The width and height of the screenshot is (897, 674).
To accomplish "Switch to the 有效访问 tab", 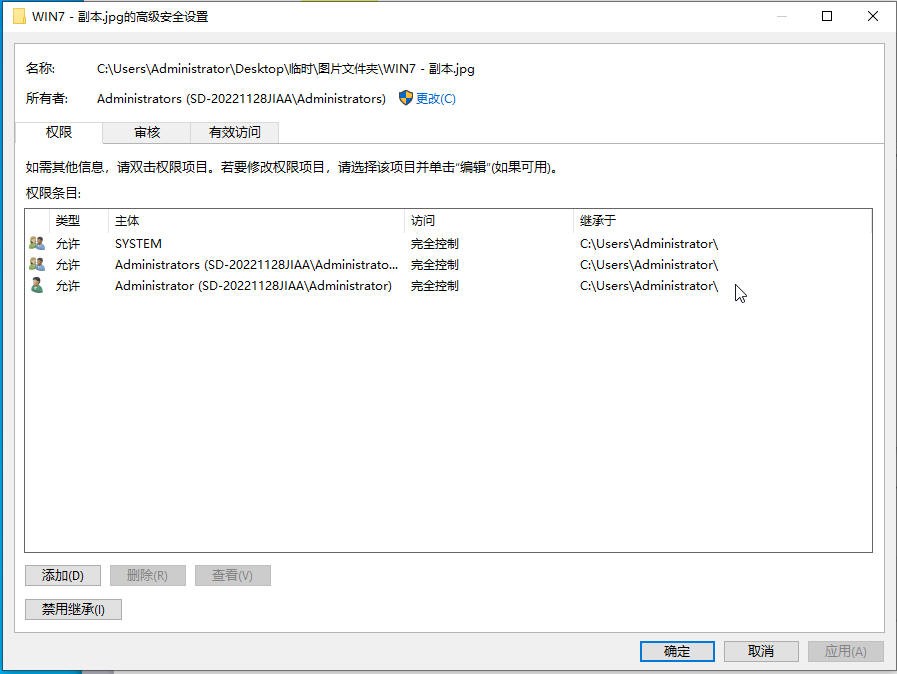I will point(235,132).
